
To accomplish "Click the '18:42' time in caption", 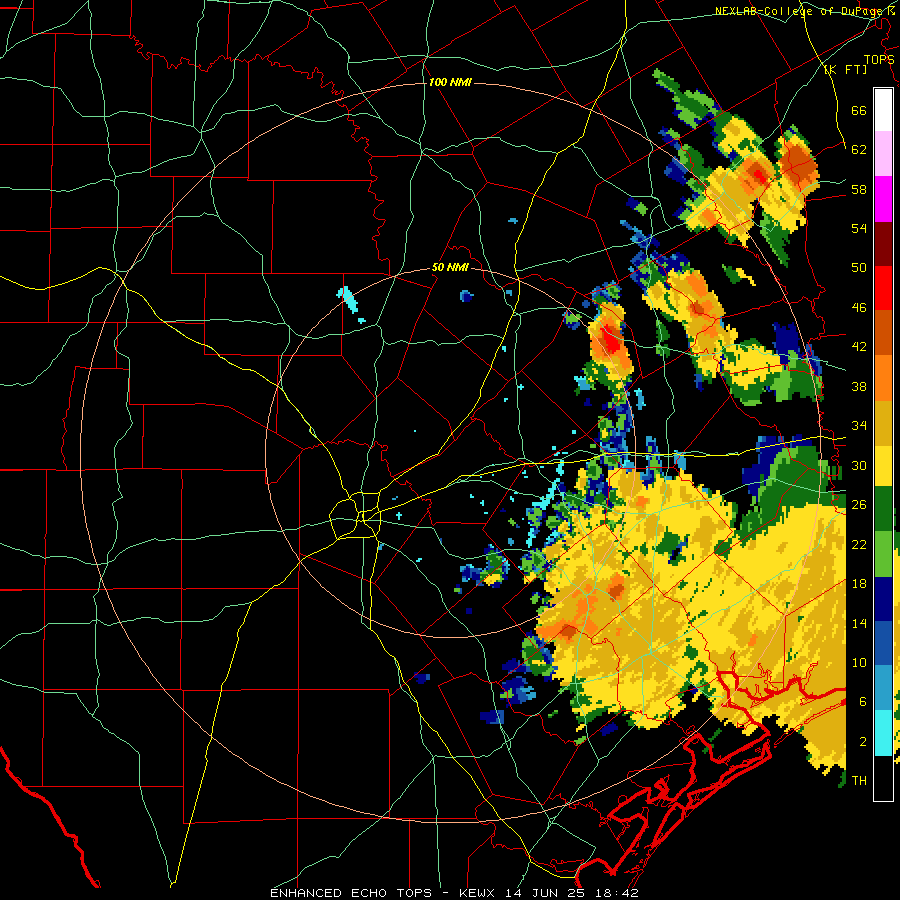I will tap(617, 893).
